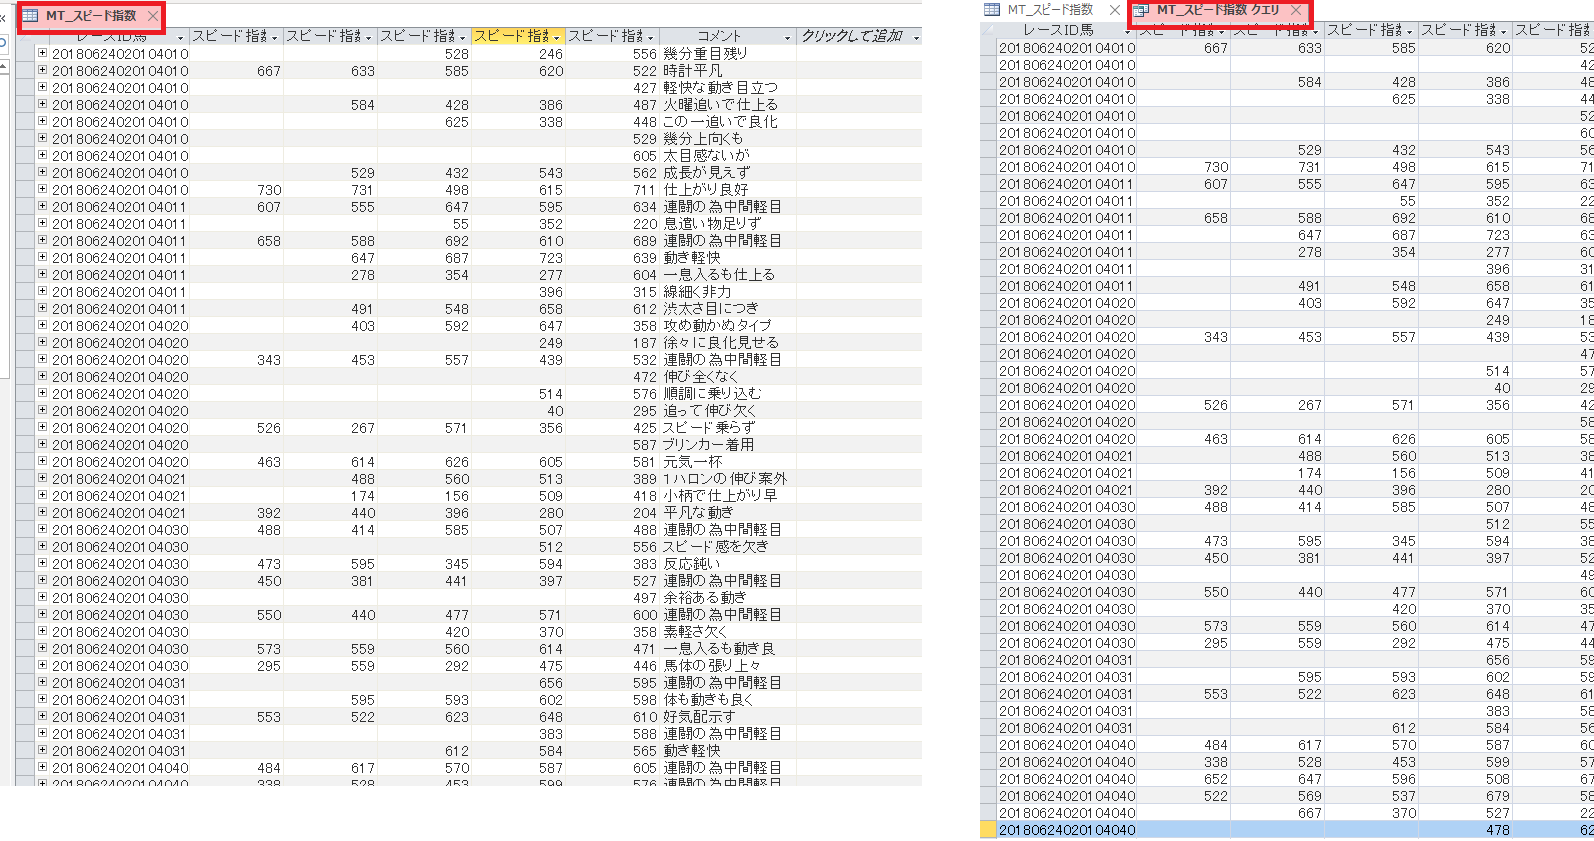Open the コメント column filter dropdown
1594x841 pixels.
pyautogui.click(x=787, y=38)
